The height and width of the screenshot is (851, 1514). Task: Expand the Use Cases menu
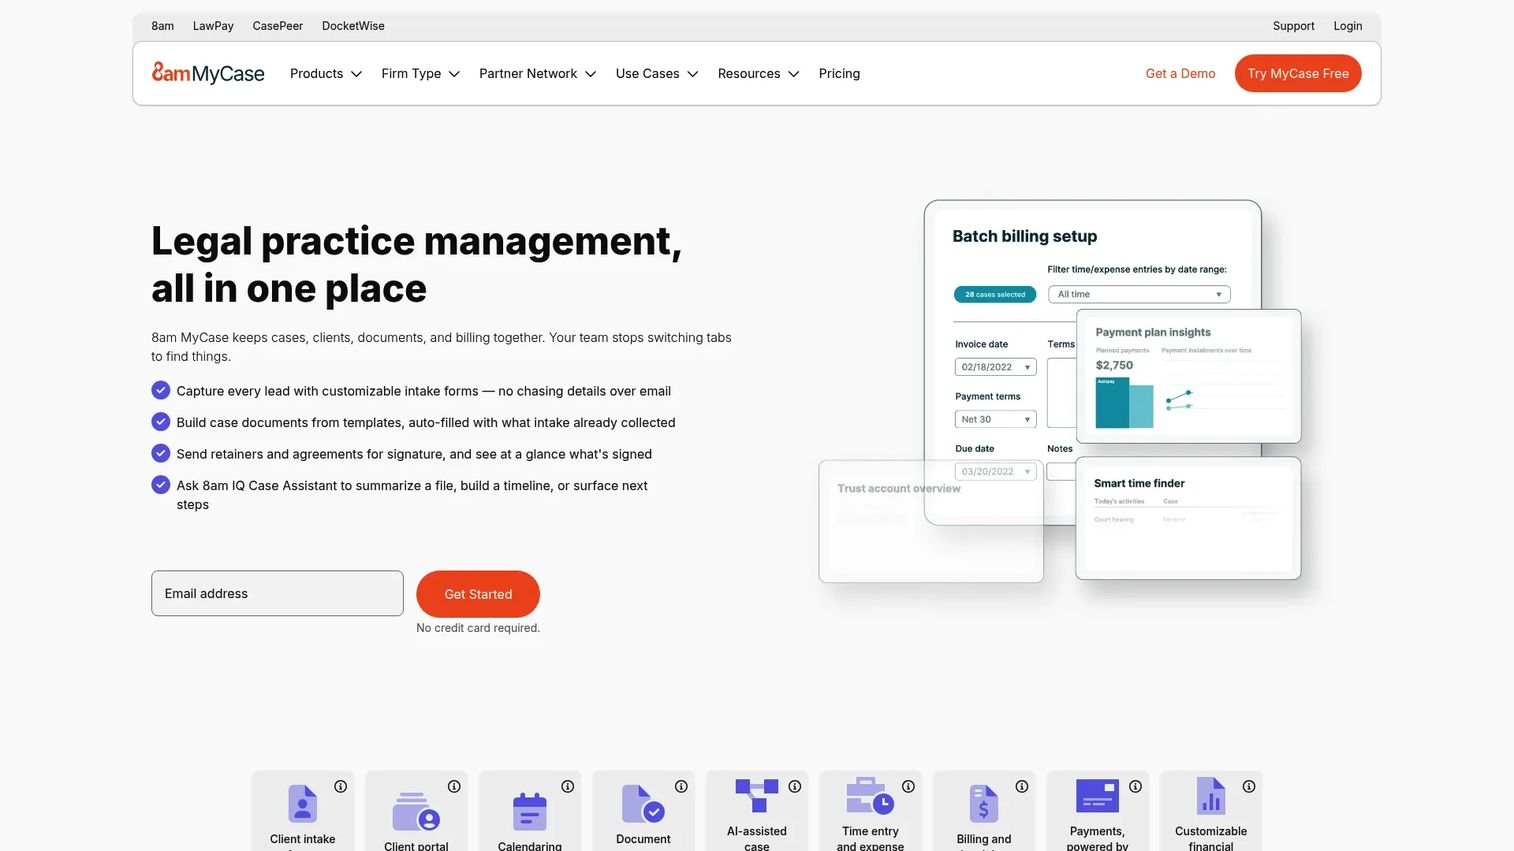tap(657, 73)
